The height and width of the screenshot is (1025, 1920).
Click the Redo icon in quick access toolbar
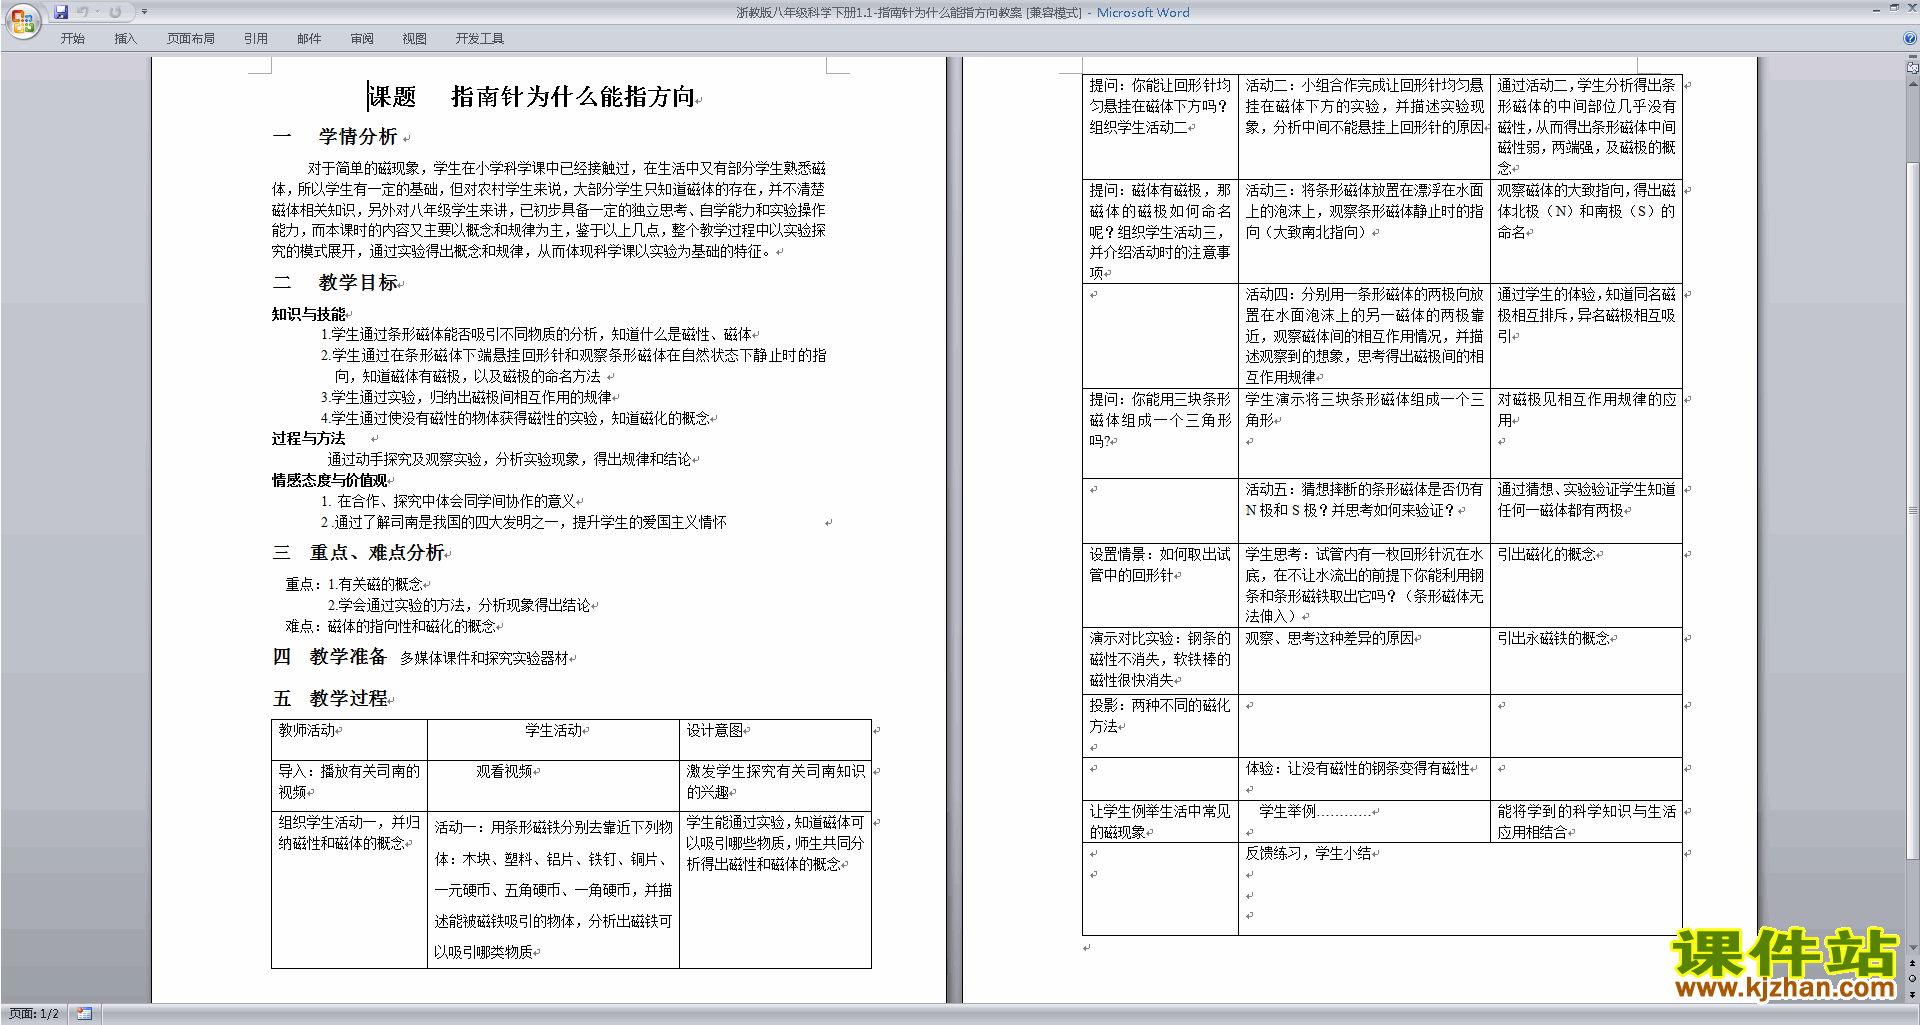115,12
